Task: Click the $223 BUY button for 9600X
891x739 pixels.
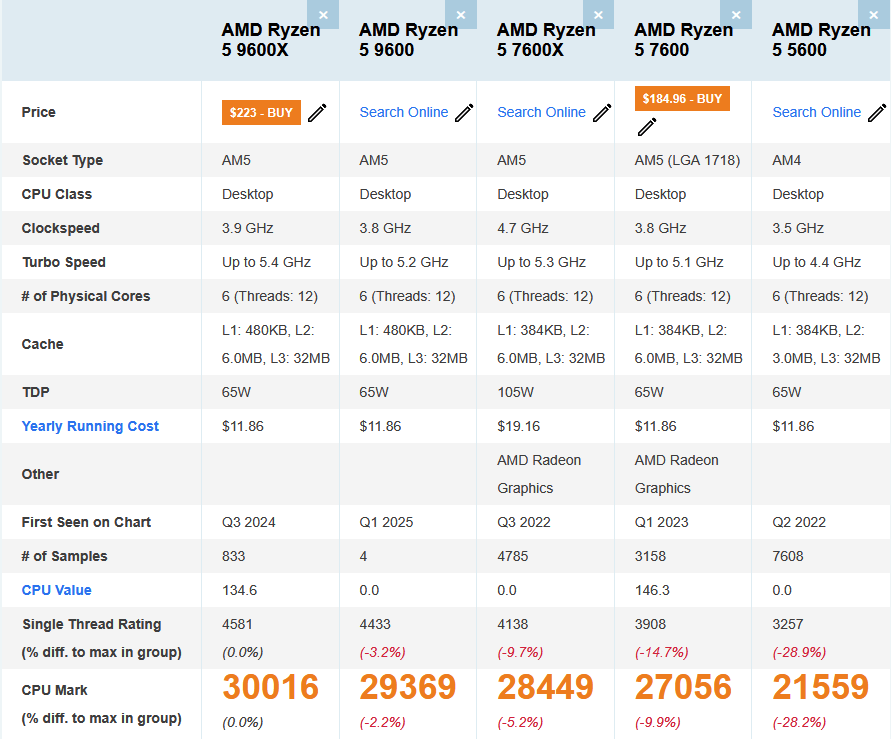Action: pyautogui.click(x=260, y=113)
